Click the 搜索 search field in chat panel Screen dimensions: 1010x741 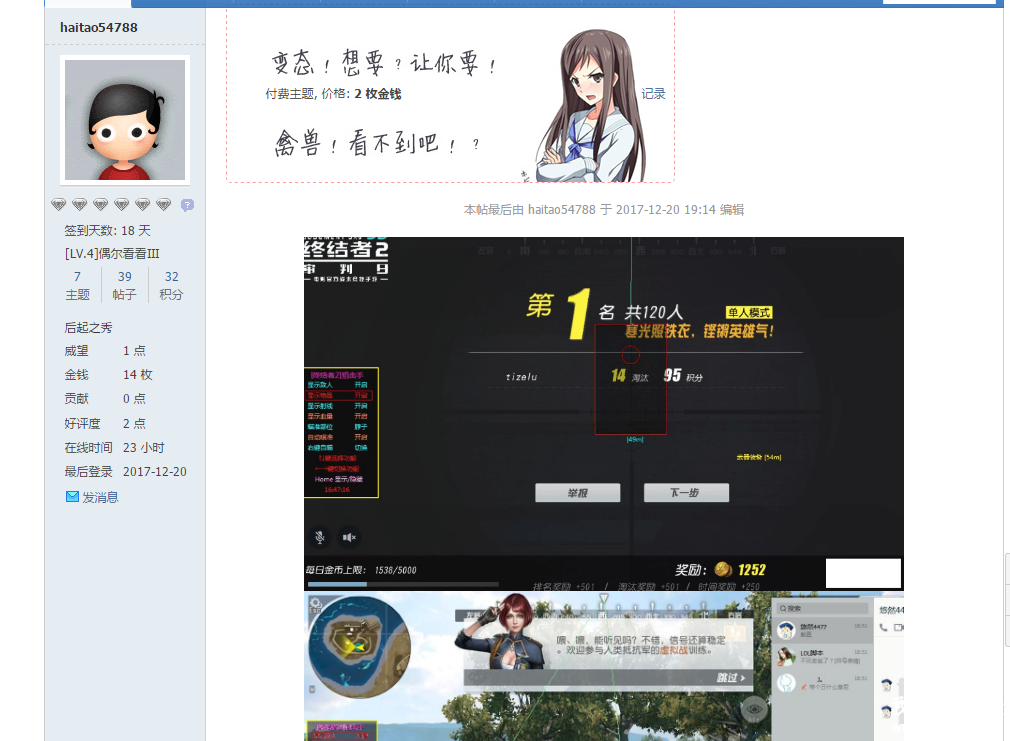tap(822, 608)
